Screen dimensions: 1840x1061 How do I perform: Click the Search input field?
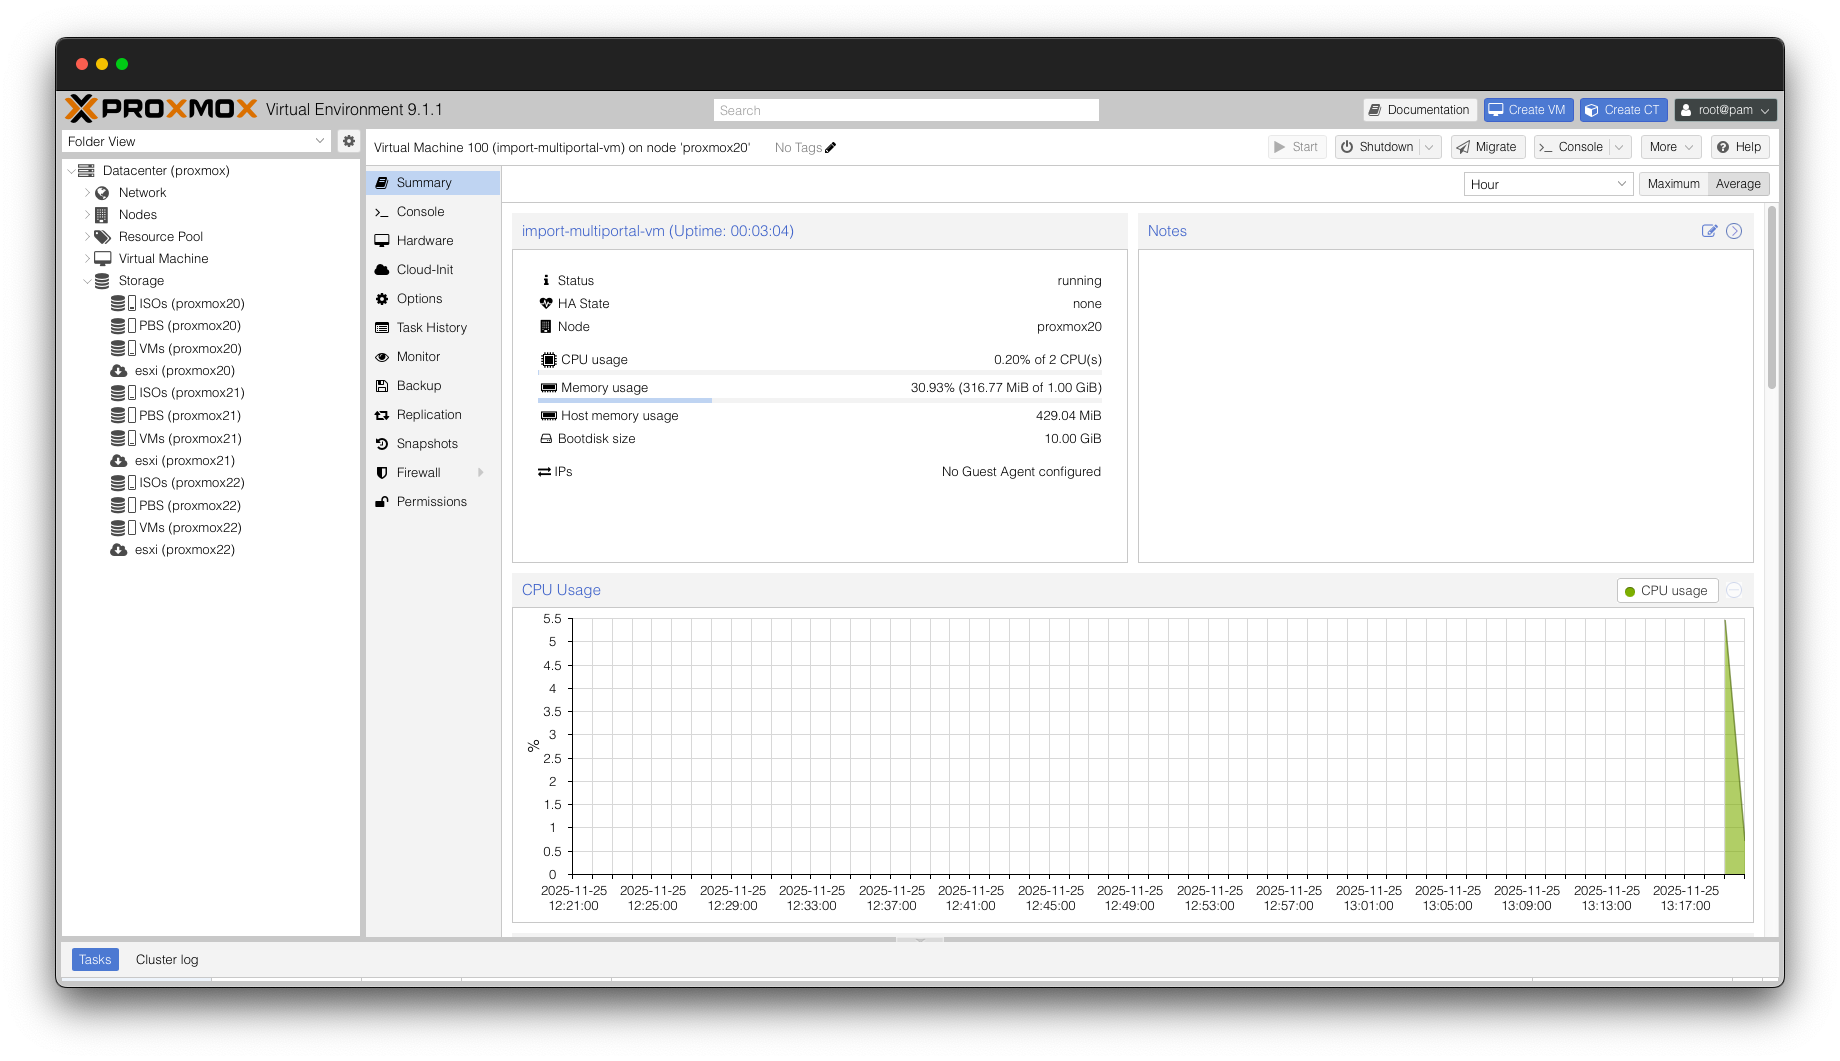[906, 110]
